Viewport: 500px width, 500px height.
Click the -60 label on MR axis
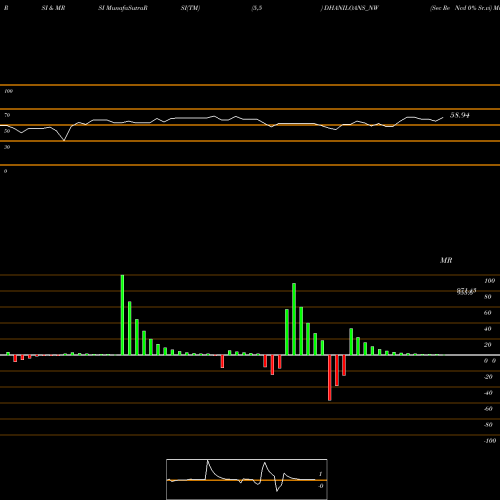(488, 409)
